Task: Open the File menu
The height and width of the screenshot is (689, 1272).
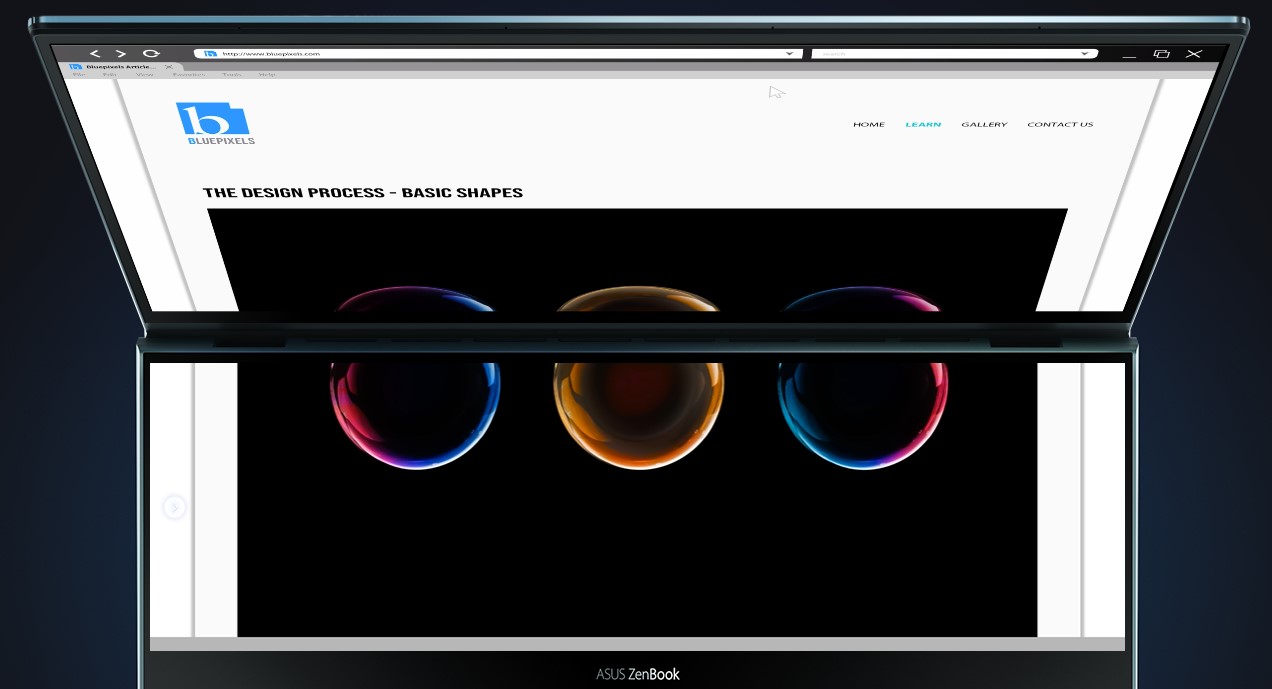Action: [78, 75]
